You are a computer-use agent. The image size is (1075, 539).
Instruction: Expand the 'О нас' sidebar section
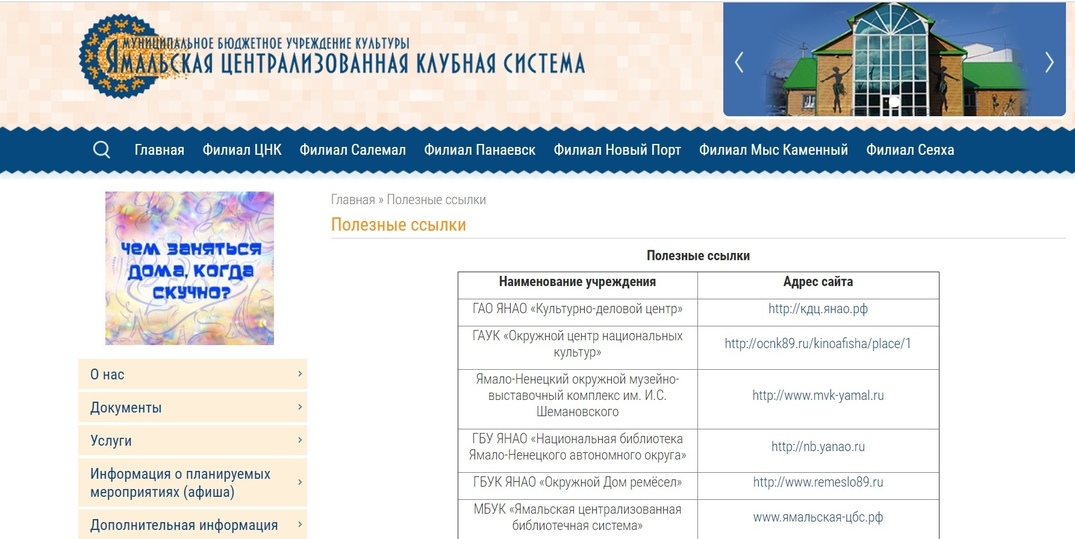192,374
